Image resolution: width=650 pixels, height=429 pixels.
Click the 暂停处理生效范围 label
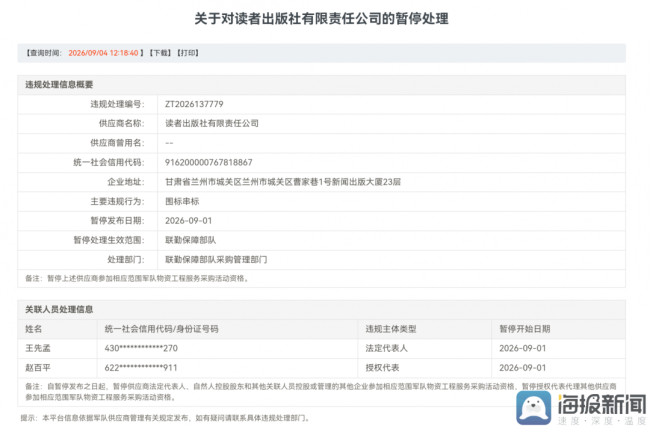[109, 240]
